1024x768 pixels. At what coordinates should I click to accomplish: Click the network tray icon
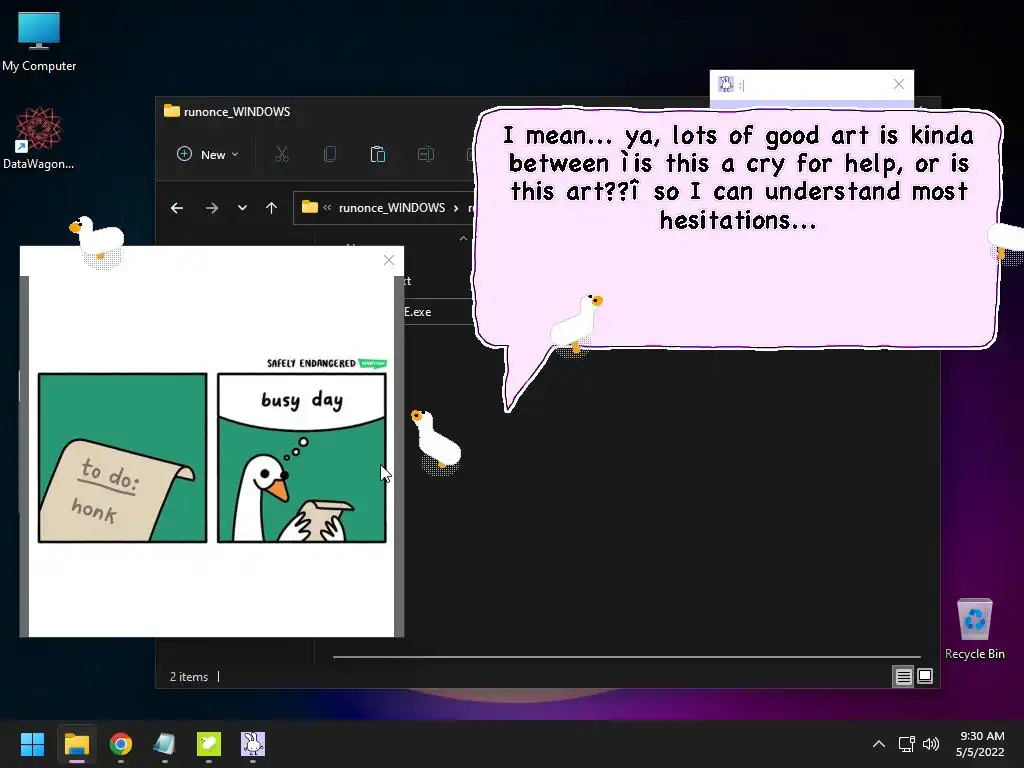point(906,744)
